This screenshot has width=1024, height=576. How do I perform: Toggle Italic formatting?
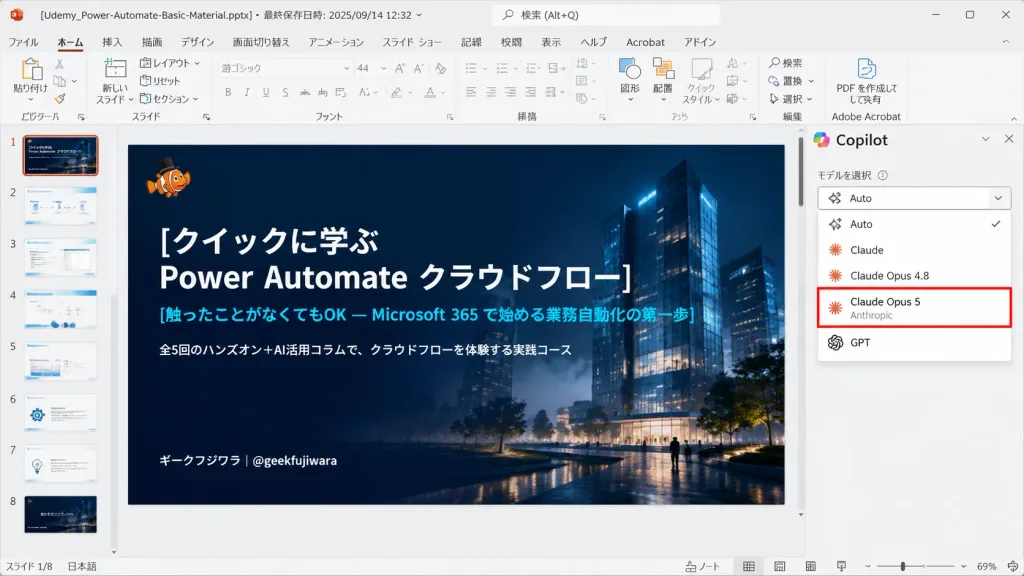[247, 93]
